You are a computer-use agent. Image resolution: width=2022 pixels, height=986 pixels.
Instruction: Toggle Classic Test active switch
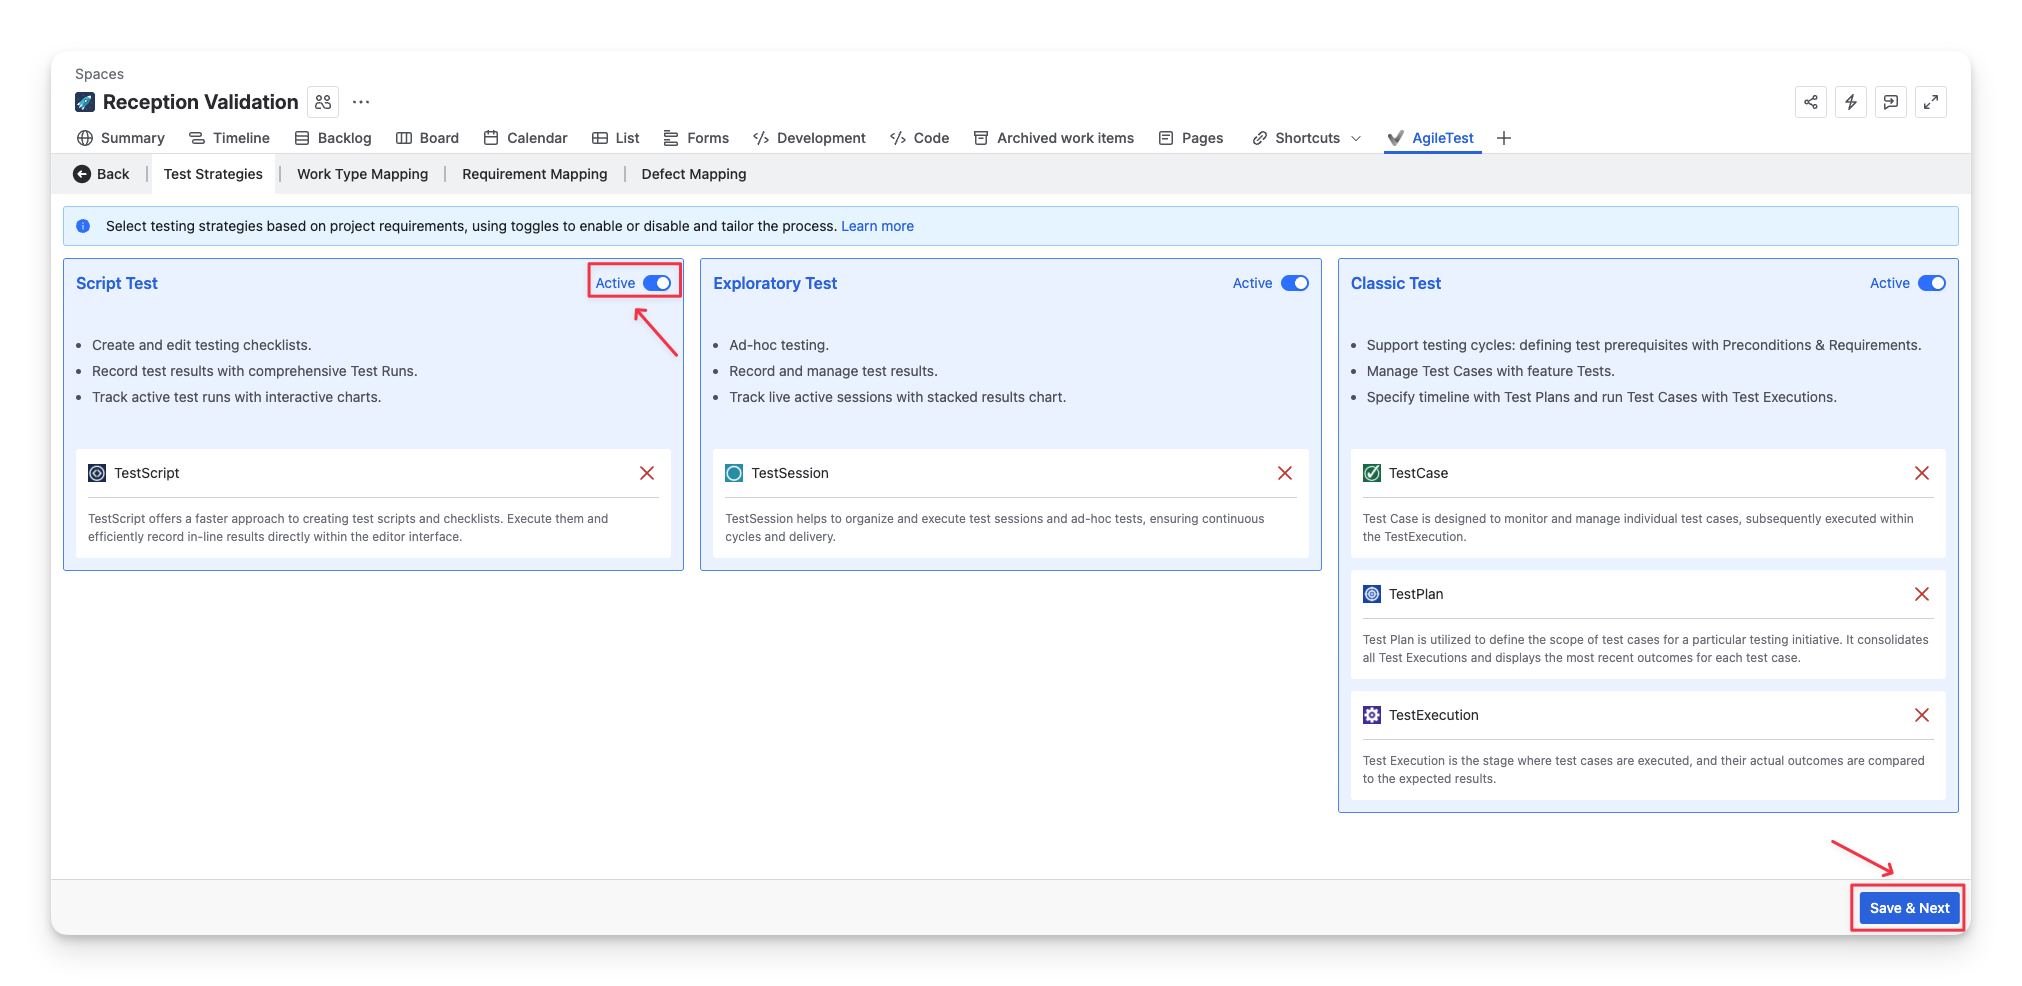pos(1931,283)
